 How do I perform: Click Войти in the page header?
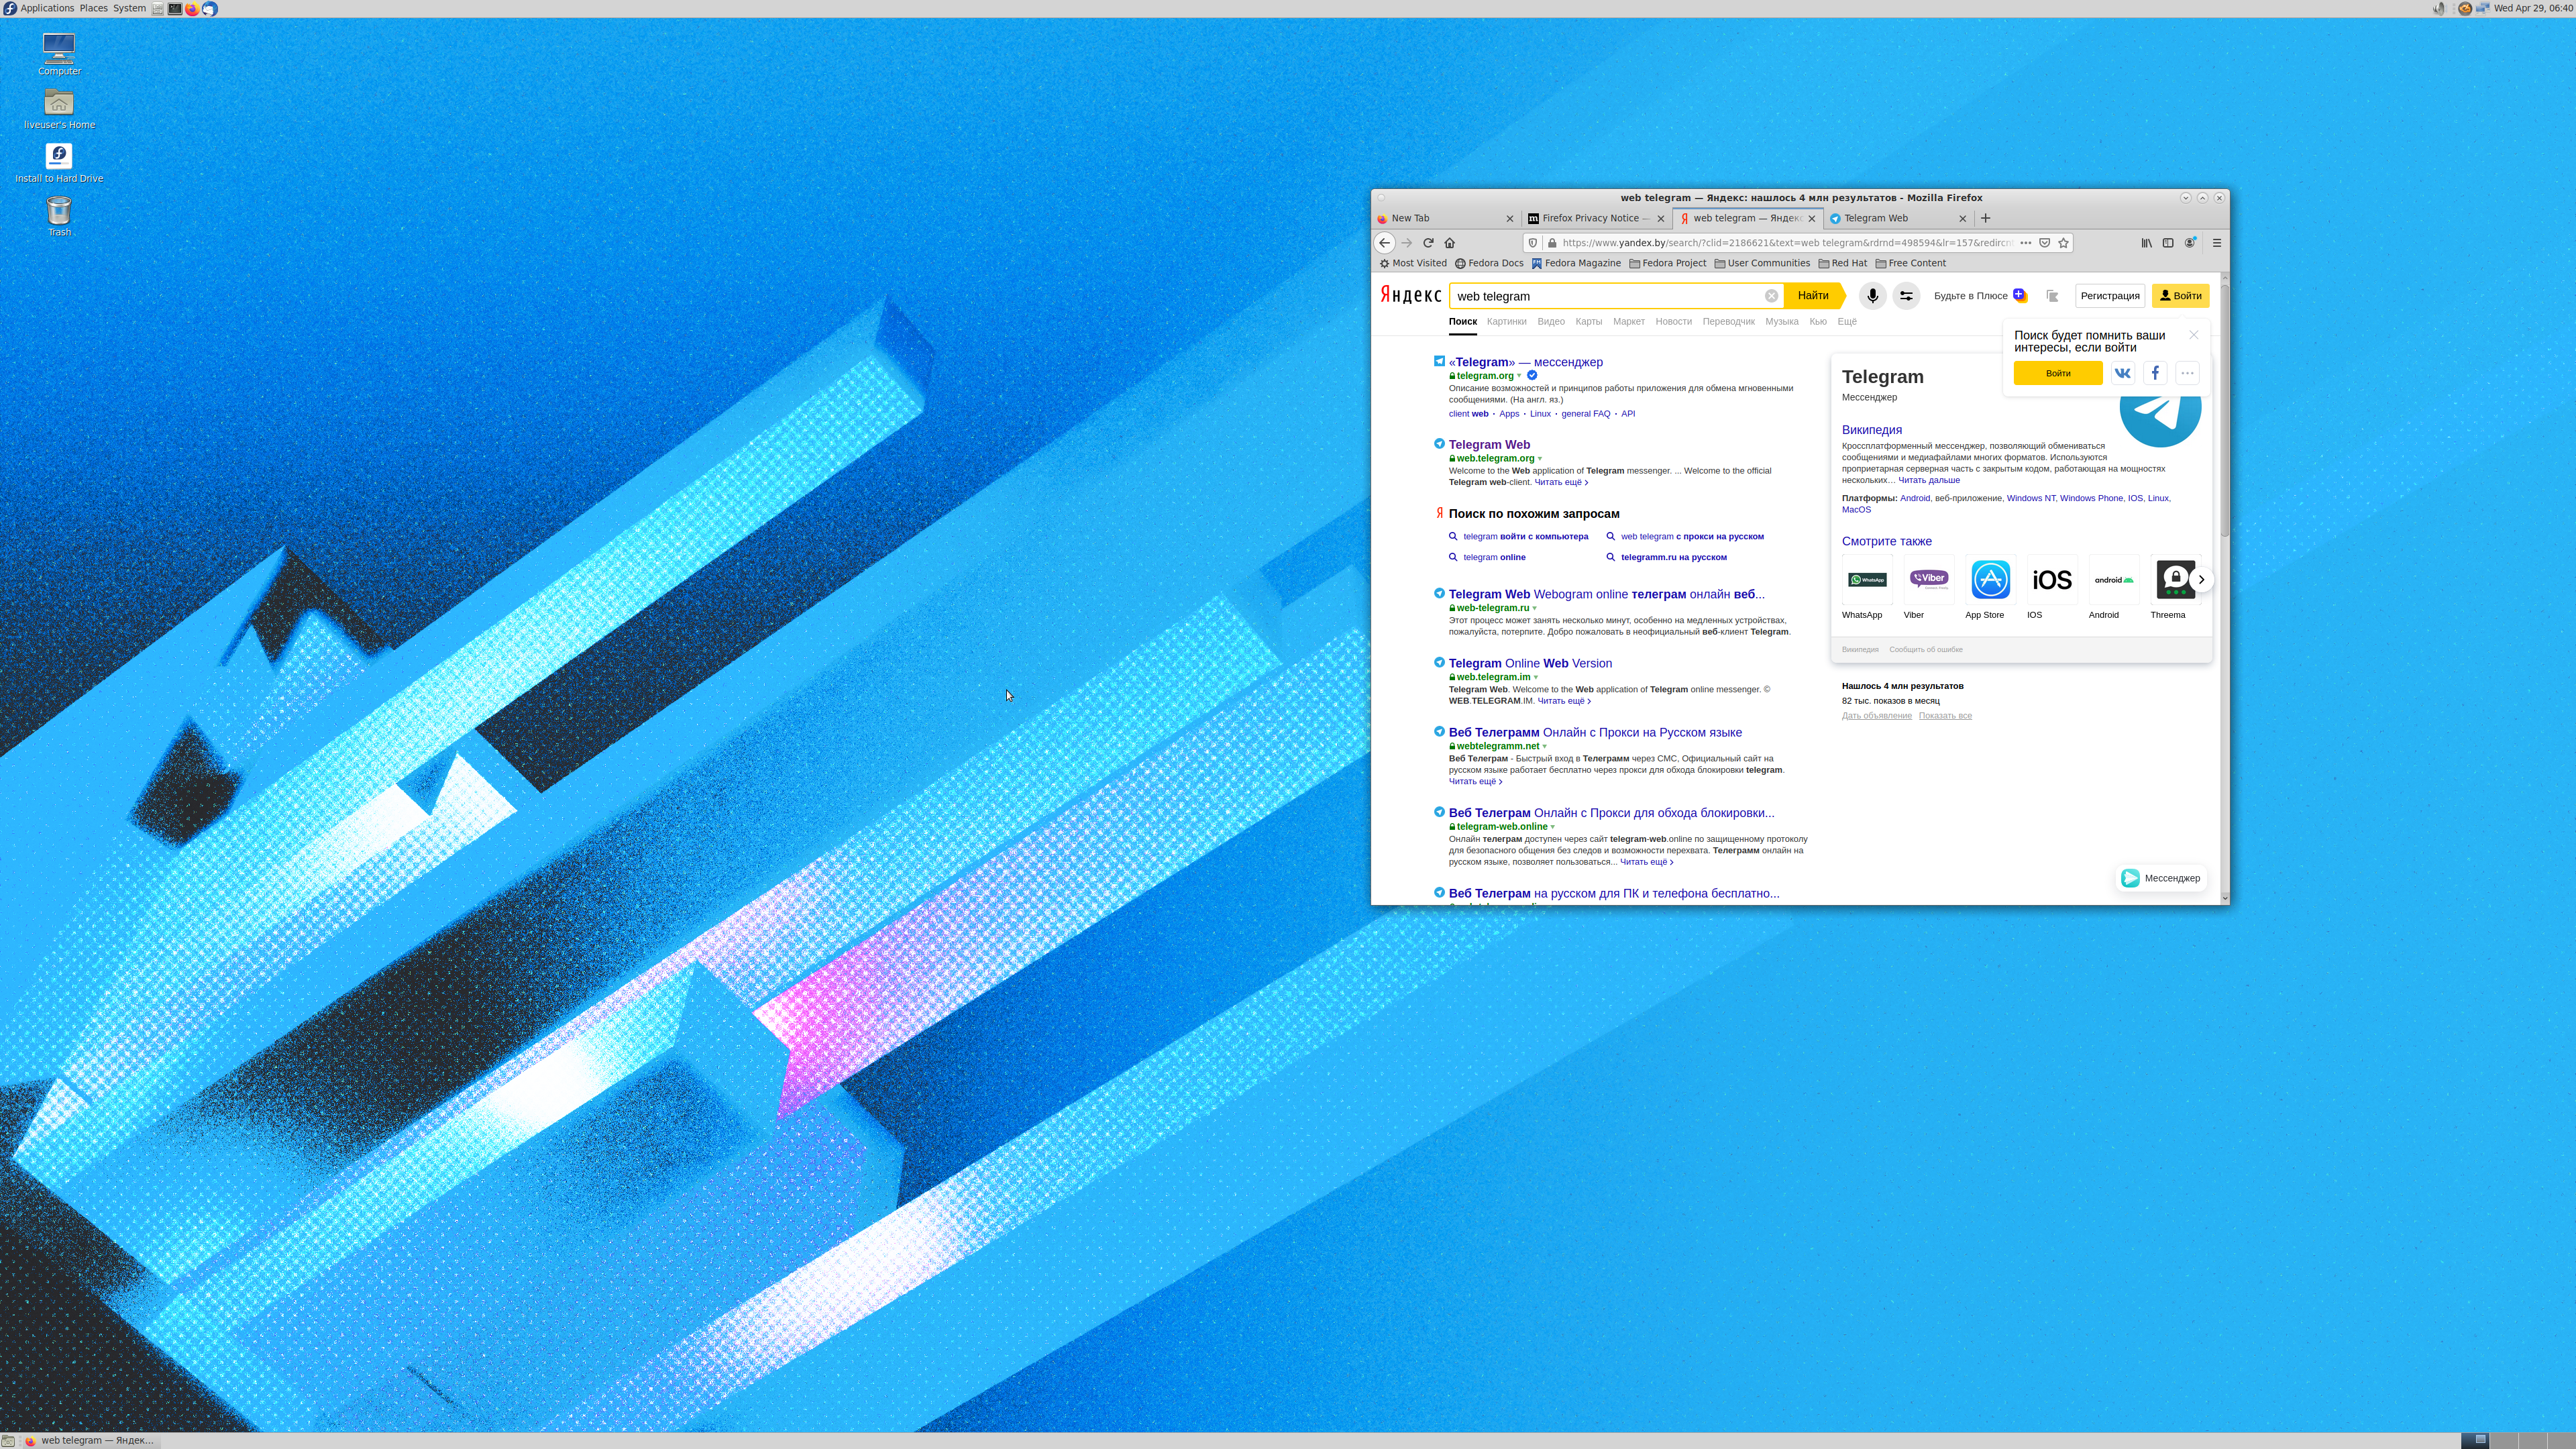point(2180,296)
